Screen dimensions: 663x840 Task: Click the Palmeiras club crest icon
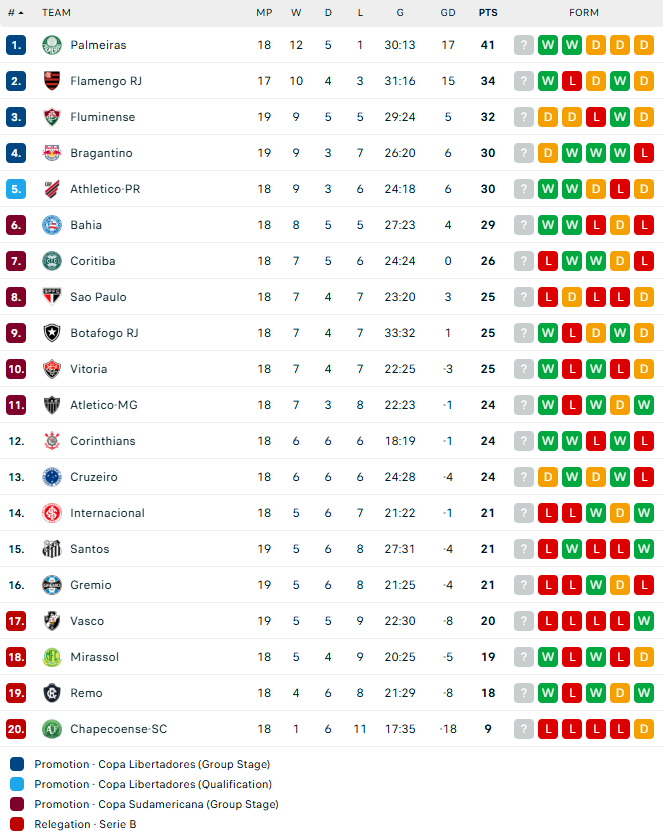tap(52, 45)
